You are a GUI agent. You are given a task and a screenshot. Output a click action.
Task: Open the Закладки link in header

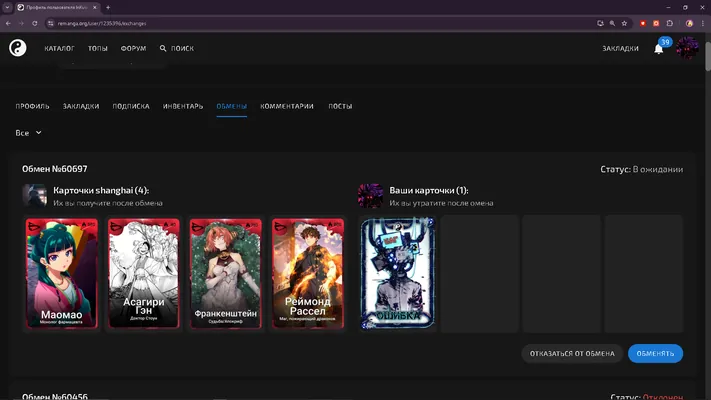coord(620,48)
